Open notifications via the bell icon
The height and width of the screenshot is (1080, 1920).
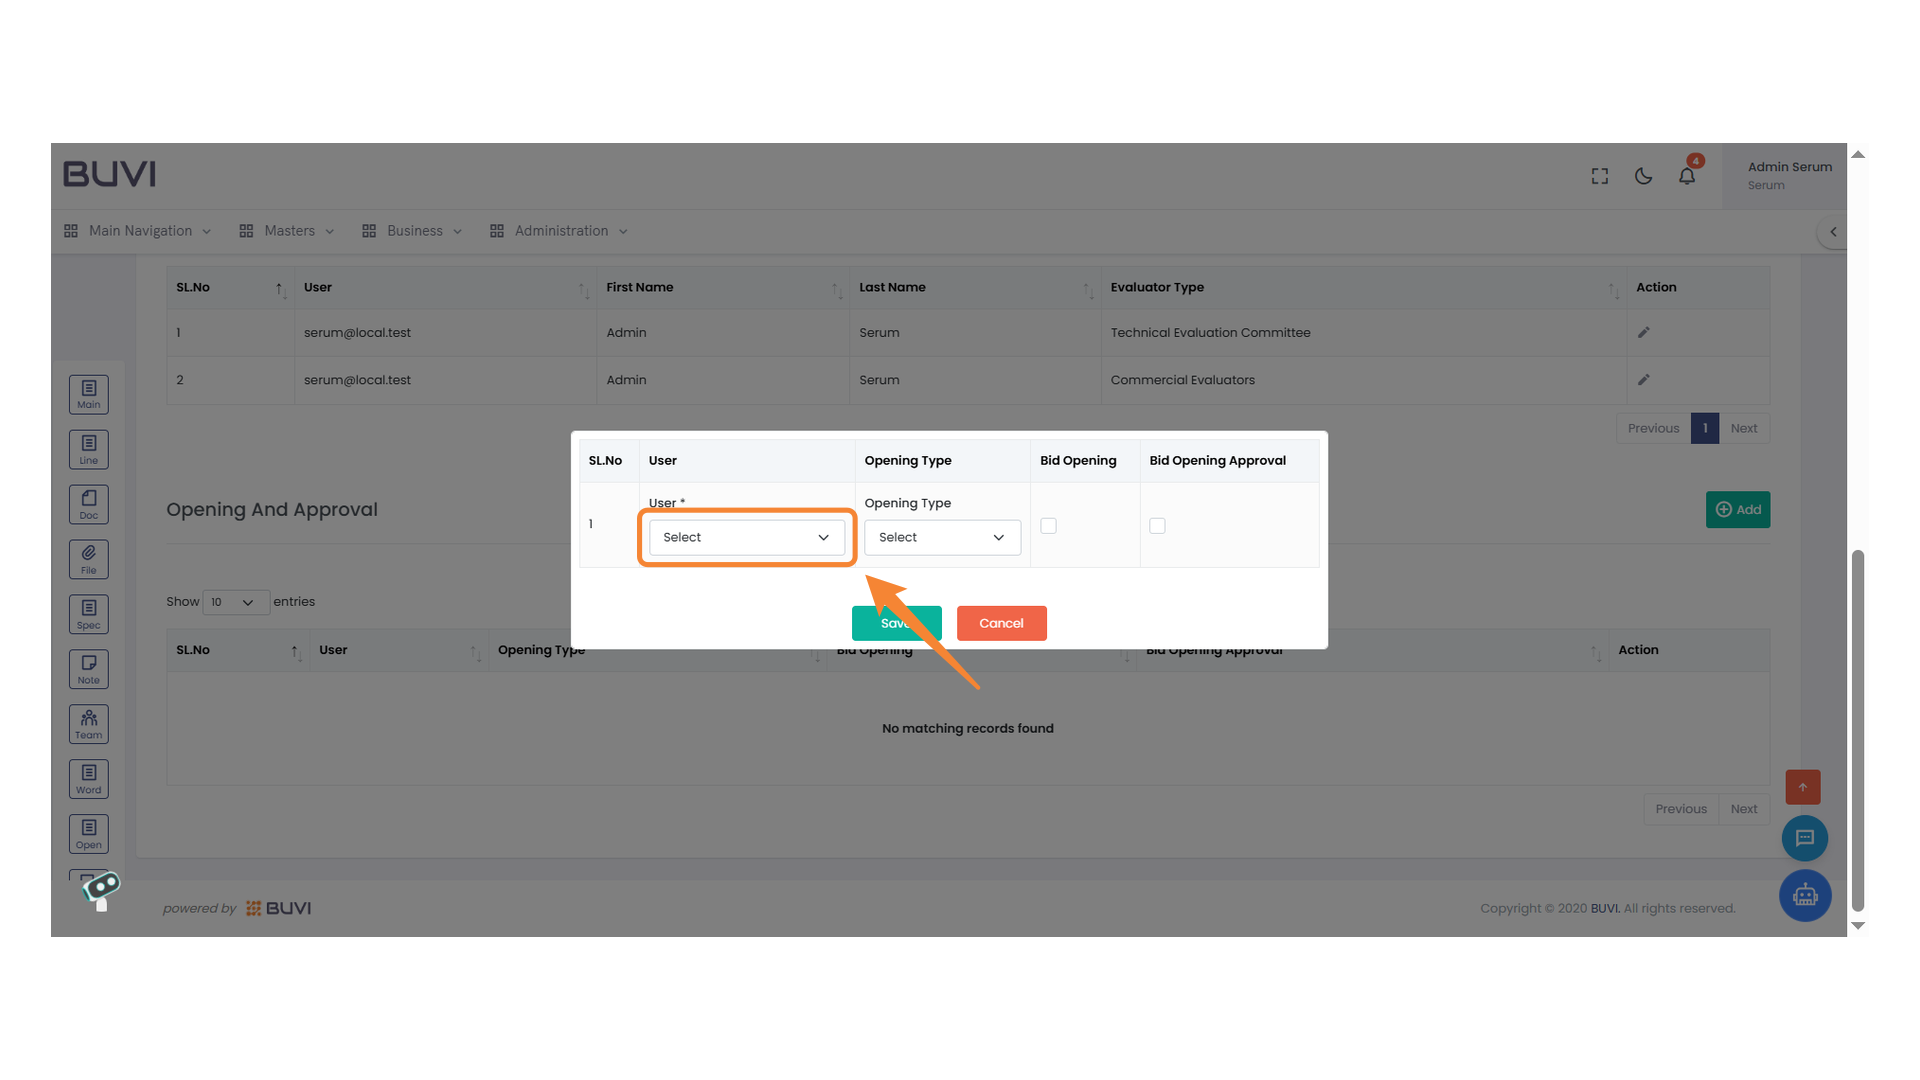[x=1687, y=175]
